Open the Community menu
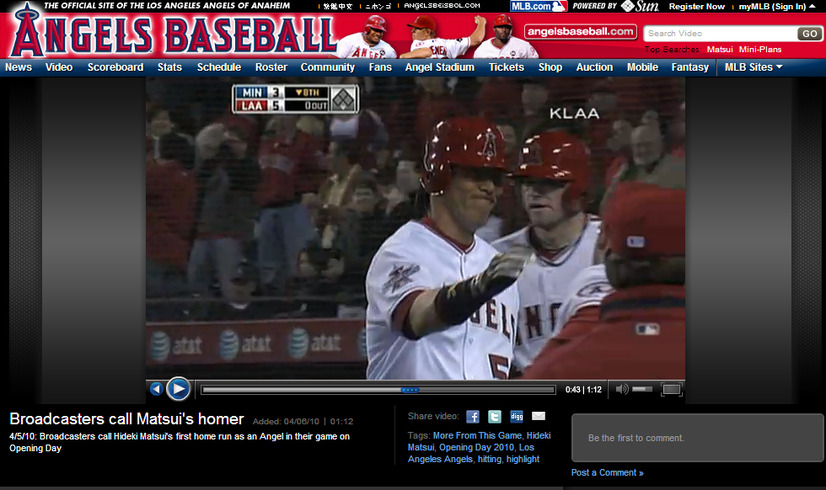The image size is (826, 490). coord(328,67)
